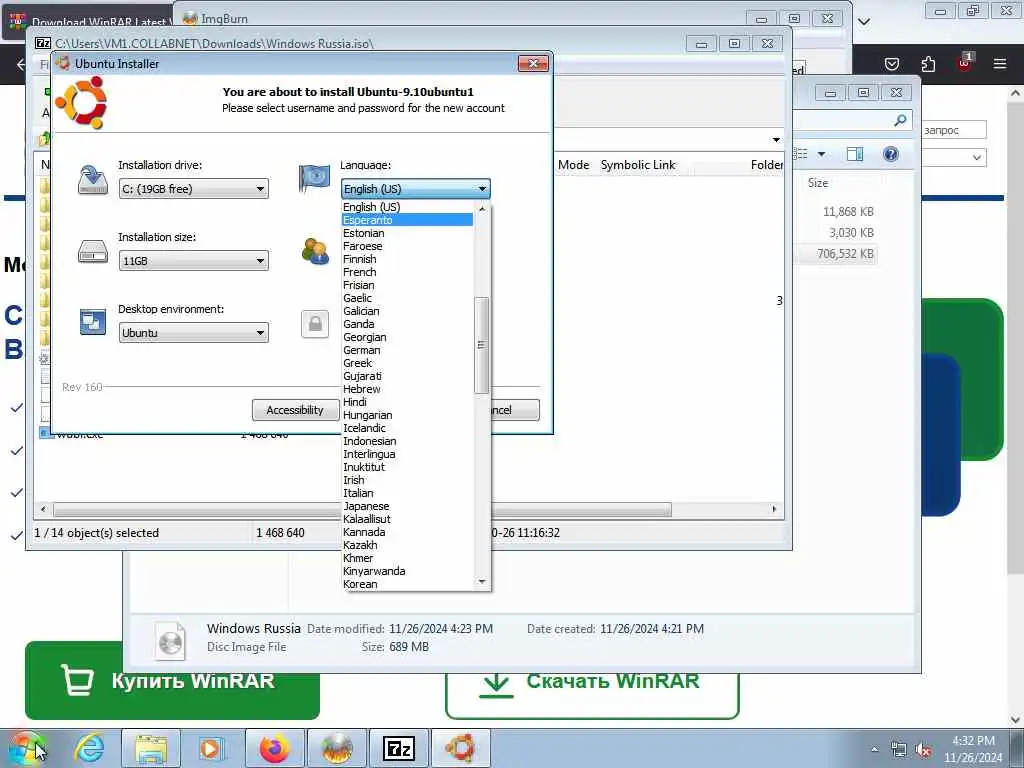Click the partially hidden Cancel button

(x=515, y=410)
